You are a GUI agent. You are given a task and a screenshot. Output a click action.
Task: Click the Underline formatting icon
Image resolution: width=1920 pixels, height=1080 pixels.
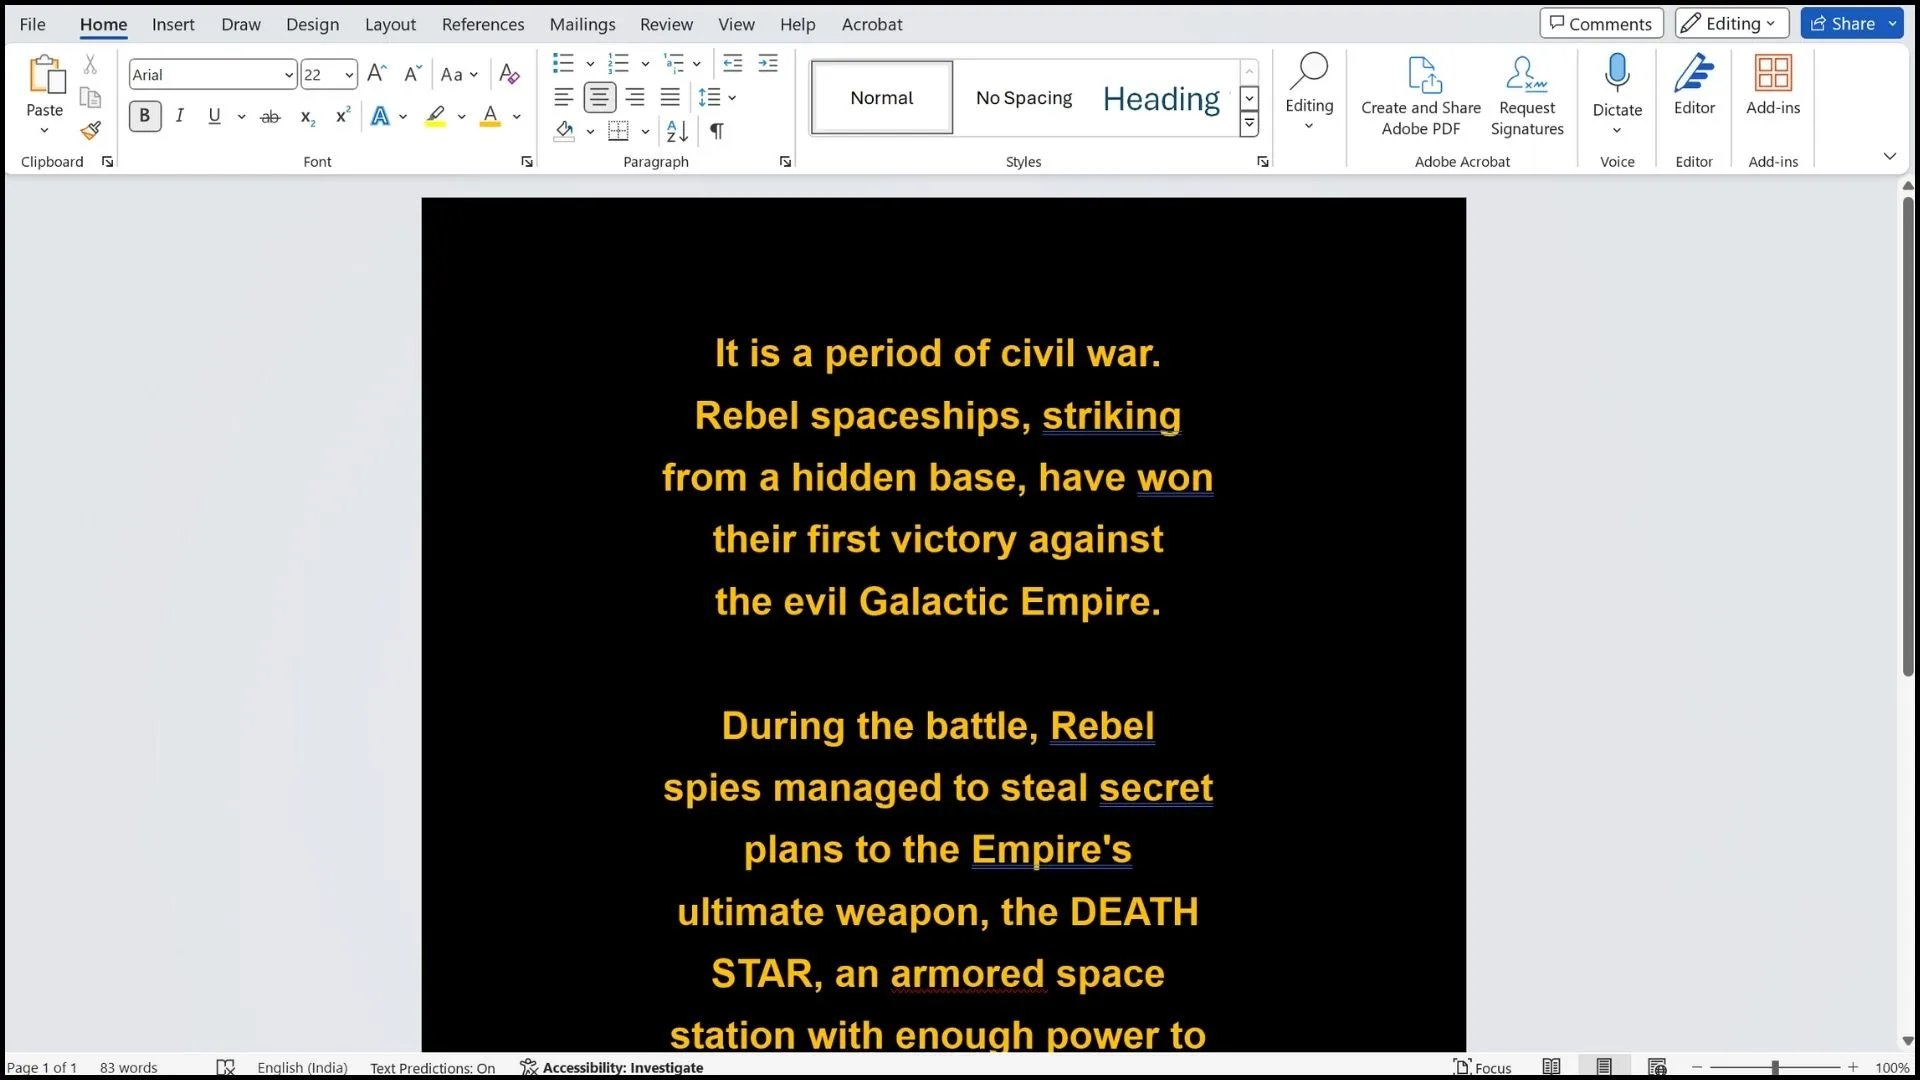point(214,117)
